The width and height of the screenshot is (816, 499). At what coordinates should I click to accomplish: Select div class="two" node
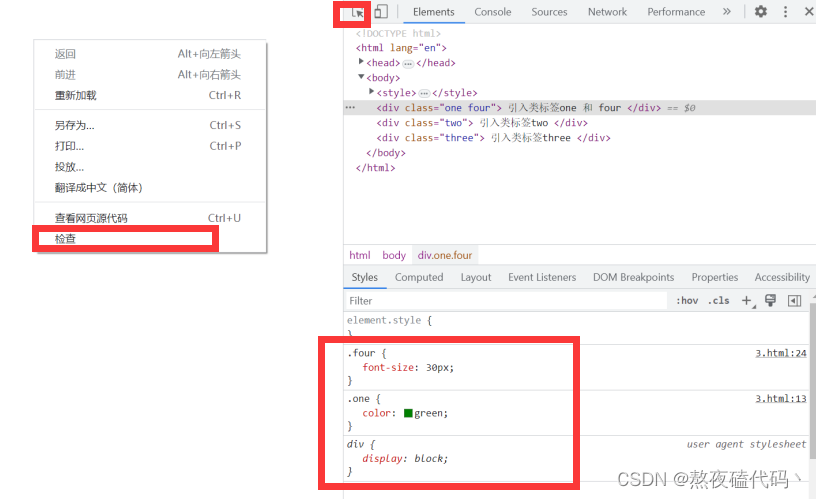[482, 123]
